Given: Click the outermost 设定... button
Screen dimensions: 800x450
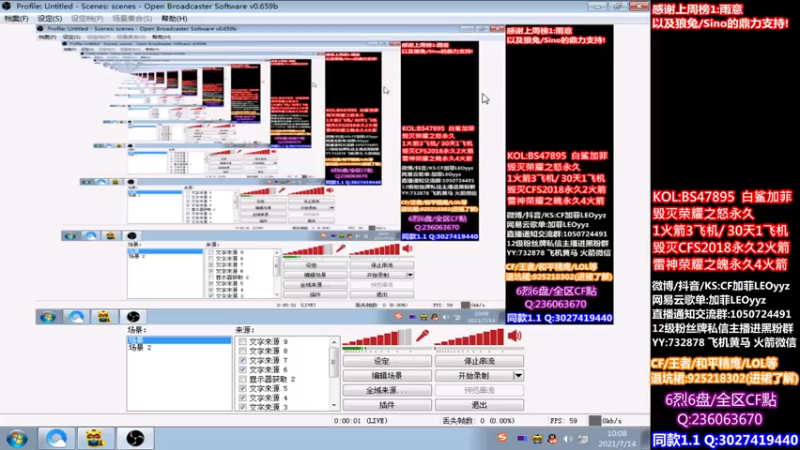Looking at the screenshot, I should (387, 361).
